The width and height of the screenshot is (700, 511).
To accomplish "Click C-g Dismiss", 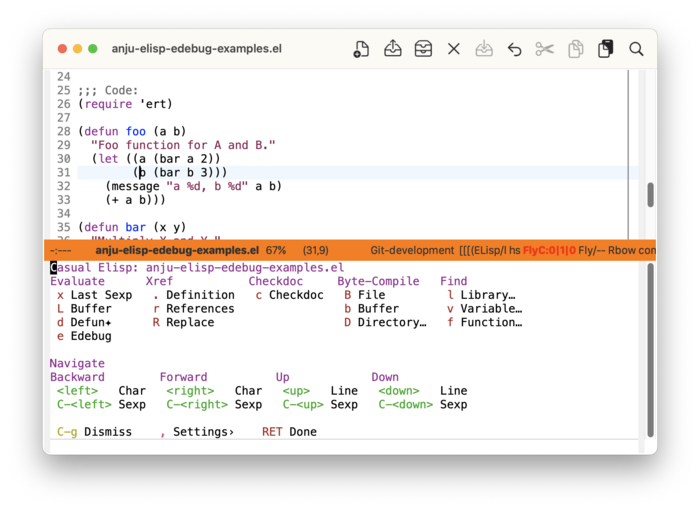I will click(95, 432).
